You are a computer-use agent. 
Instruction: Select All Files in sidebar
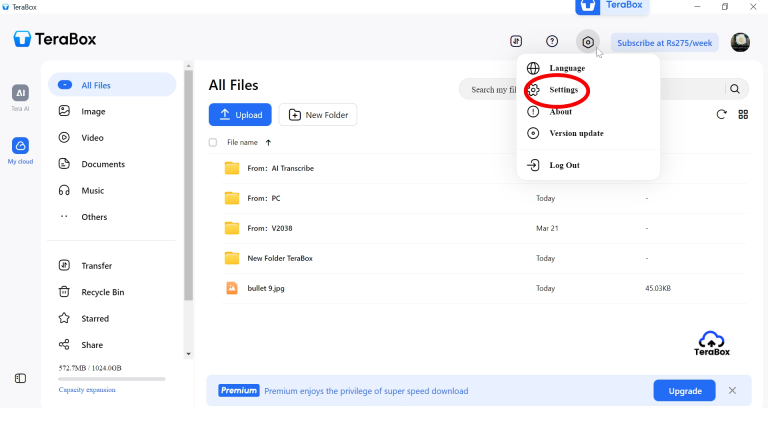[112, 85]
